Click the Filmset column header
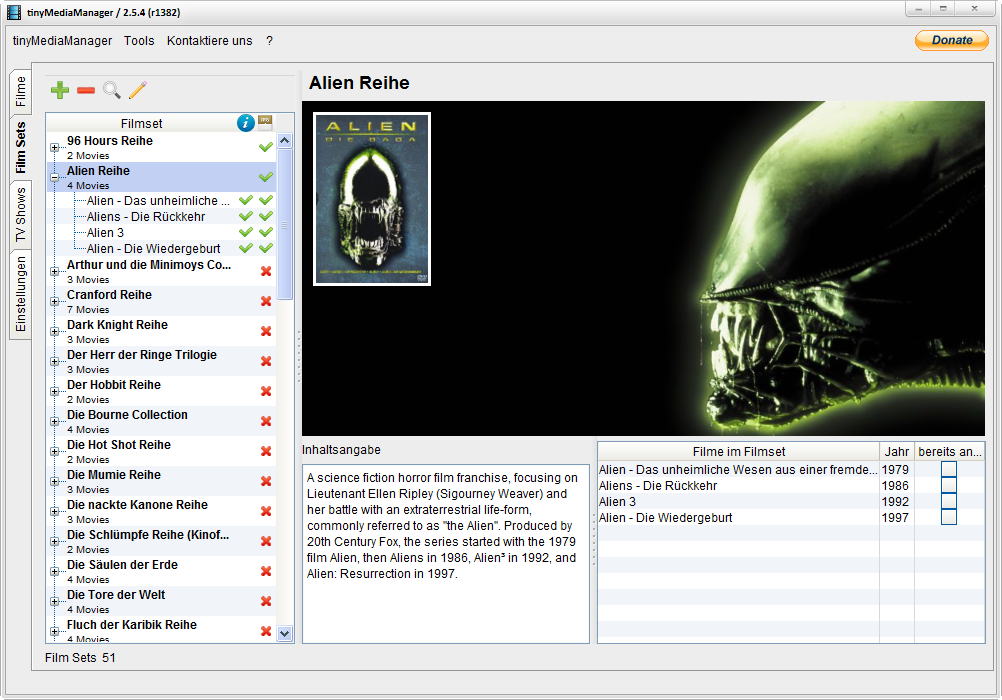The image size is (1002, 700). click(141, 123)
